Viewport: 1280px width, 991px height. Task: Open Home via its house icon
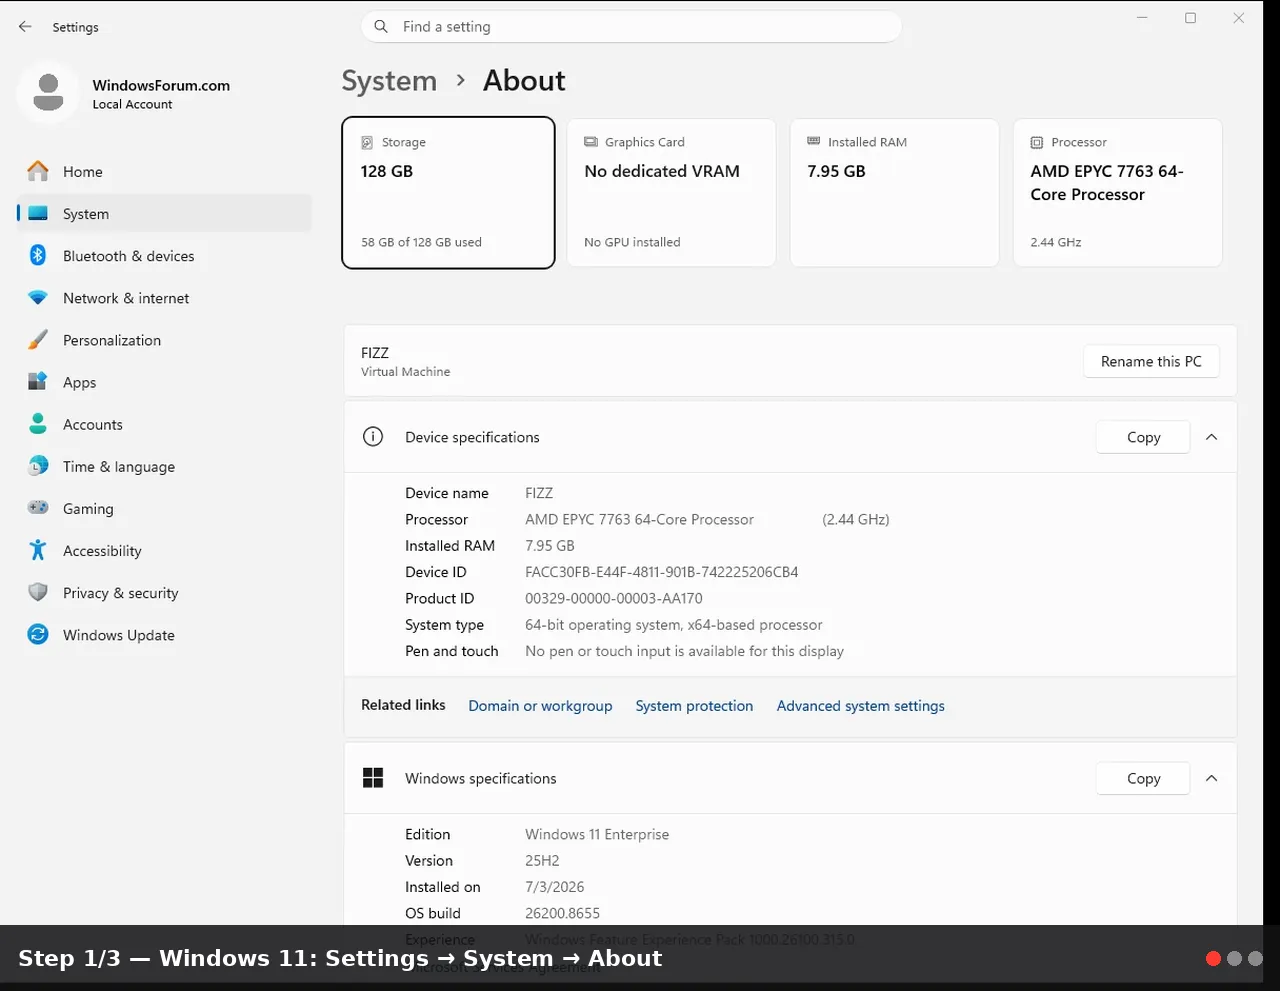[38, 172]
